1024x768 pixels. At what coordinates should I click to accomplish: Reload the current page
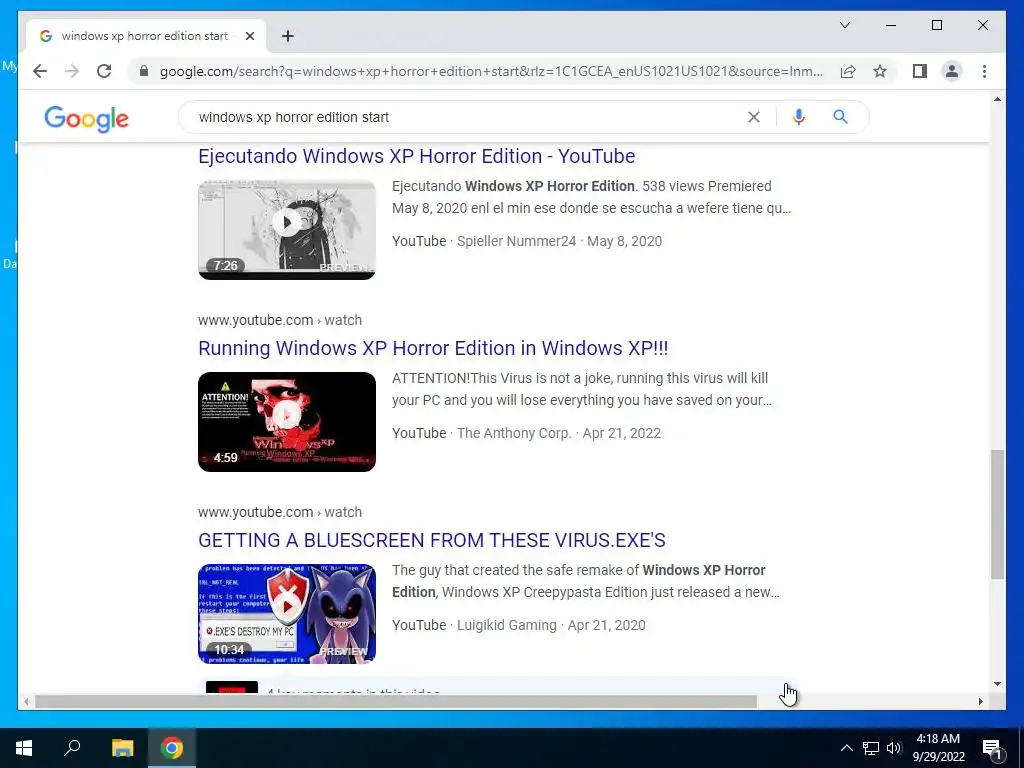[x=104, y=71]
